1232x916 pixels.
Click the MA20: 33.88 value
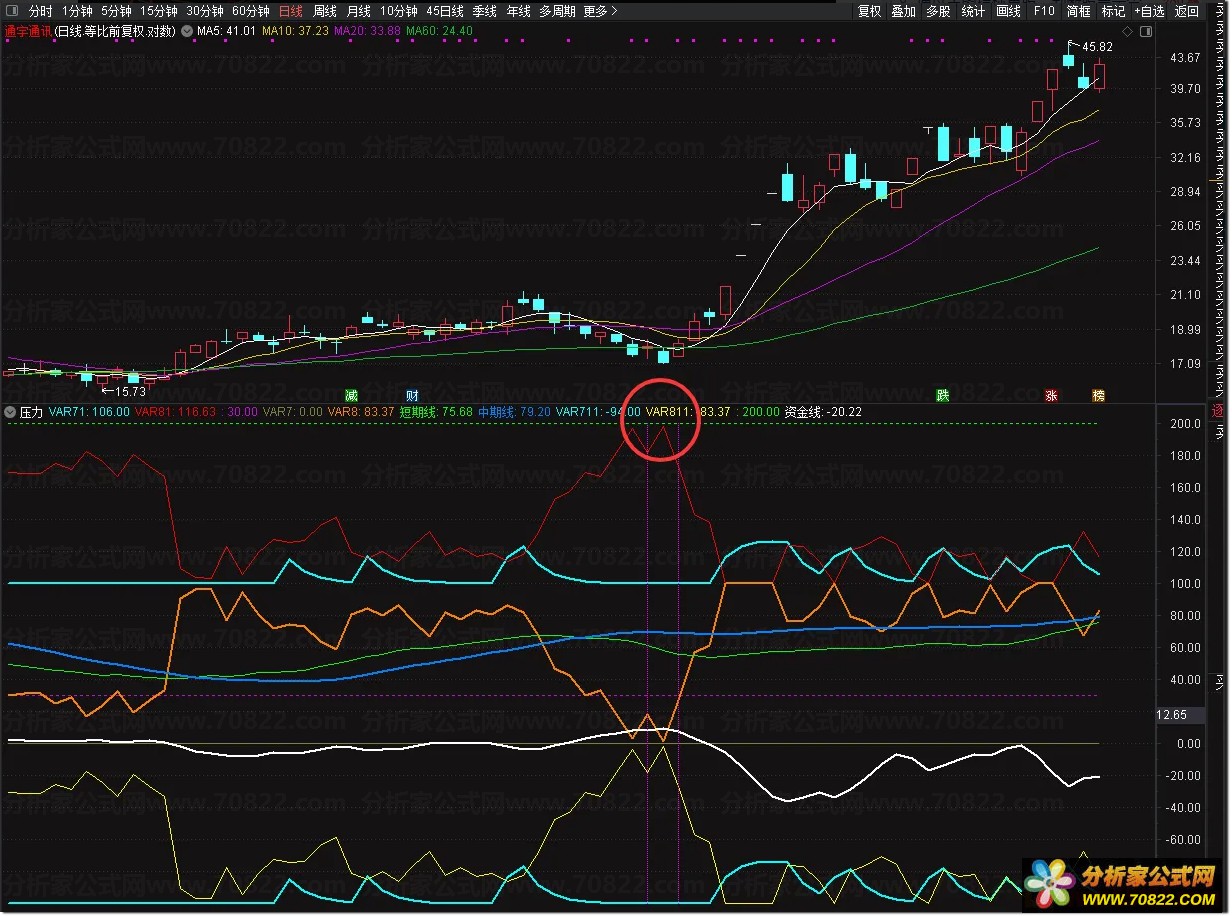click(x=367, y=31)
